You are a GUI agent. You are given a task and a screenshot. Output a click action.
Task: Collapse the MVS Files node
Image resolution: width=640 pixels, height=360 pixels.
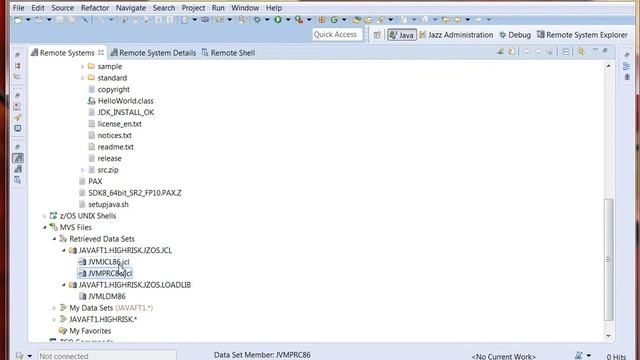point(45,227)
